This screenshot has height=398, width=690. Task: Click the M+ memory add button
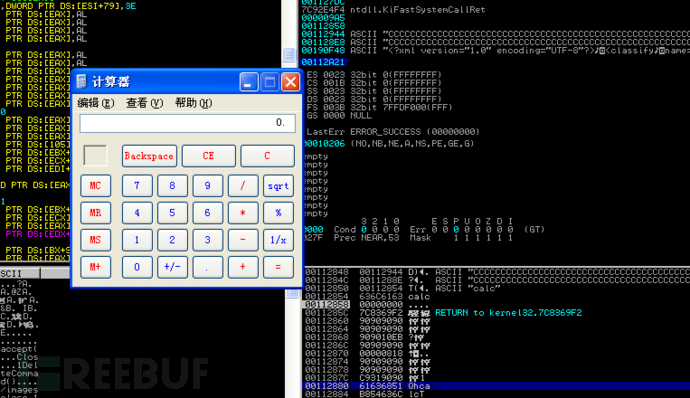coord(95,267)
